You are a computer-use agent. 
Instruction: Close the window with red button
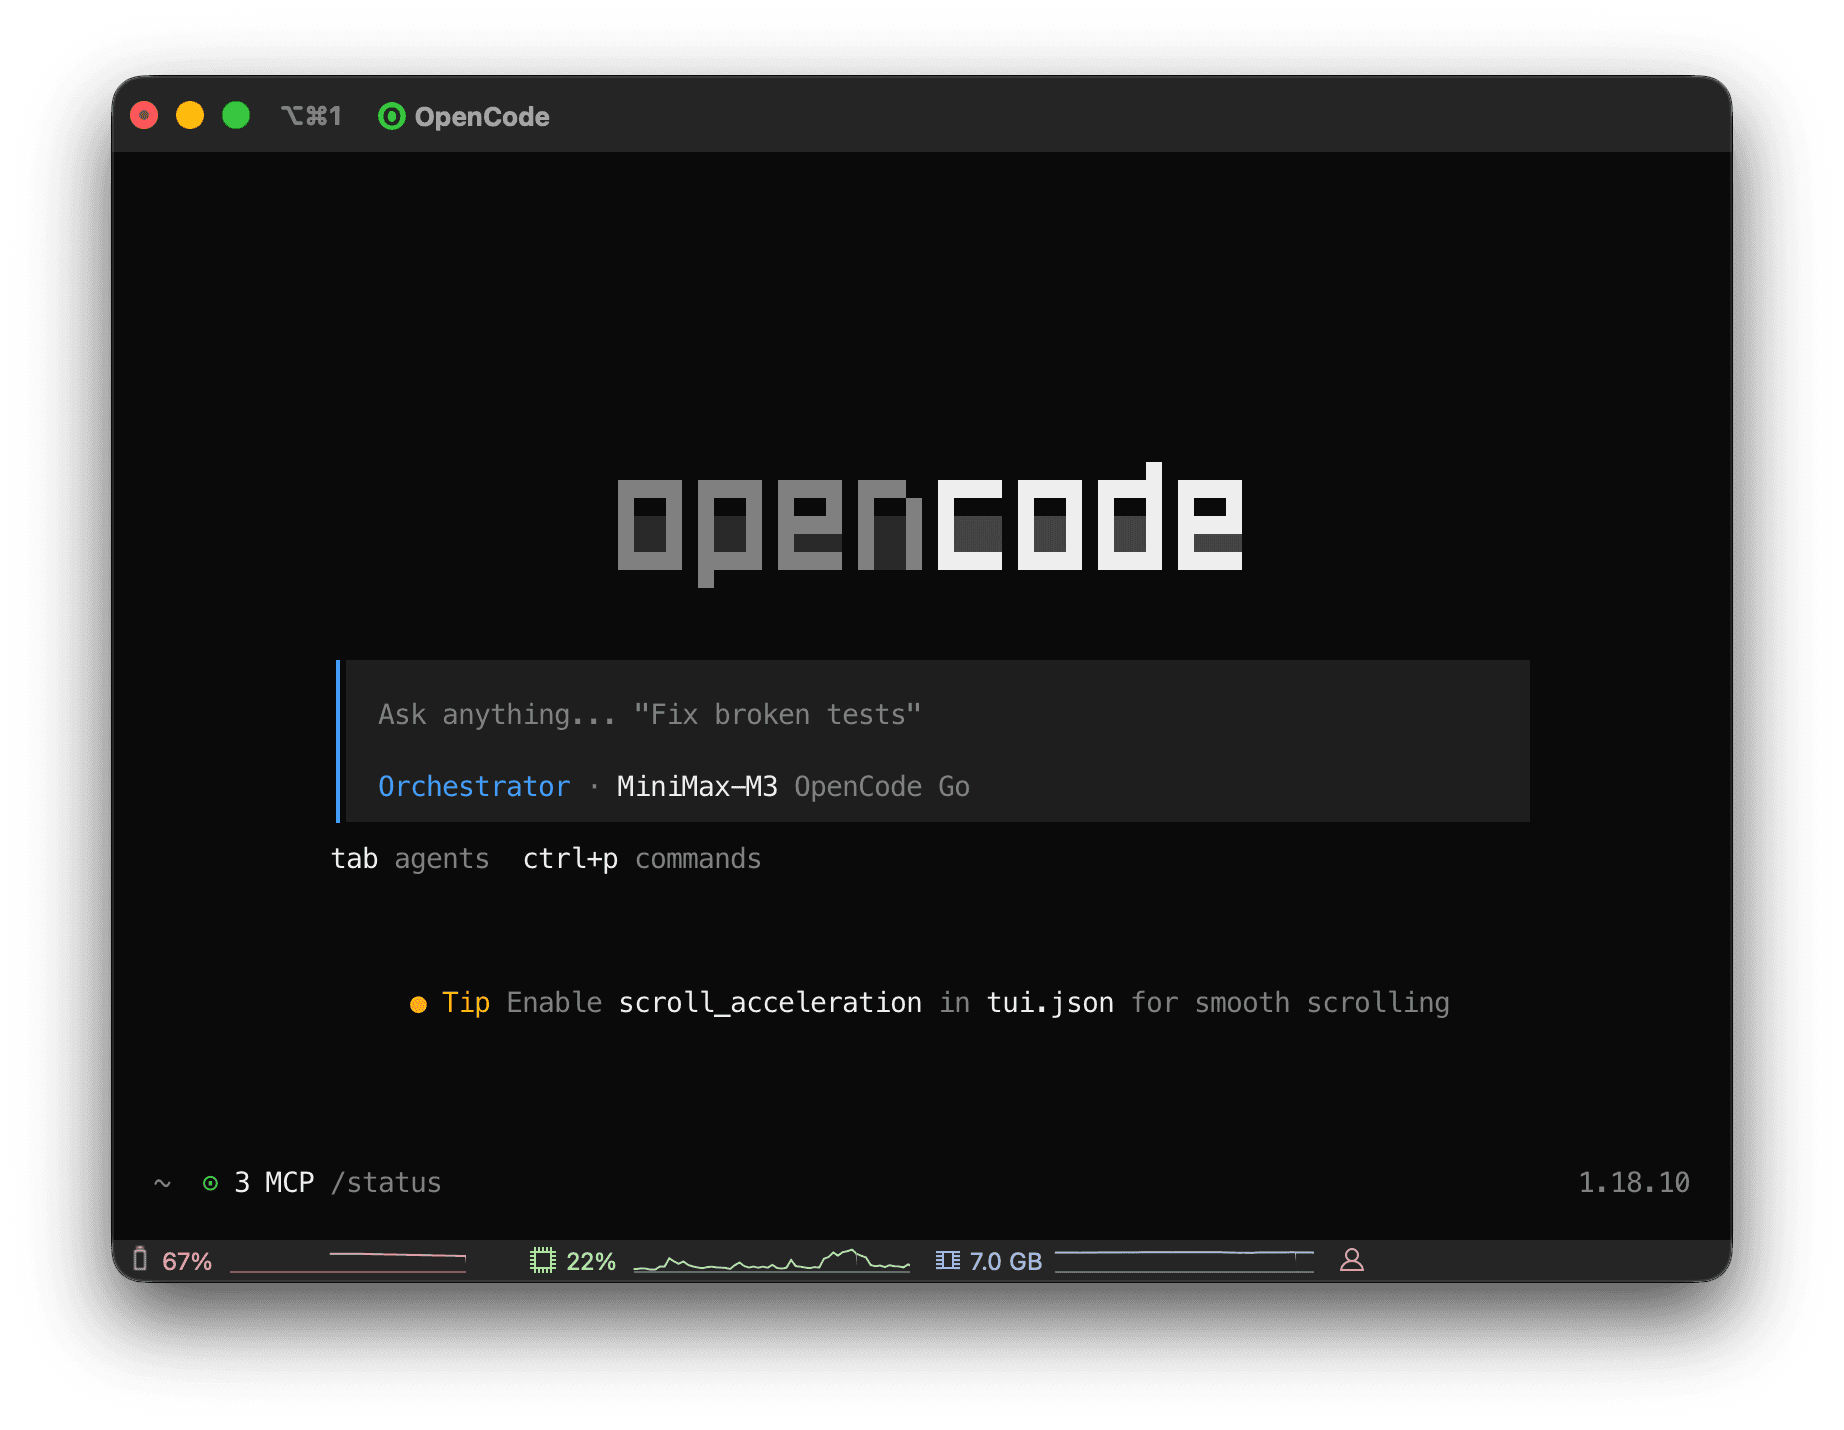(x=144, y=116)
